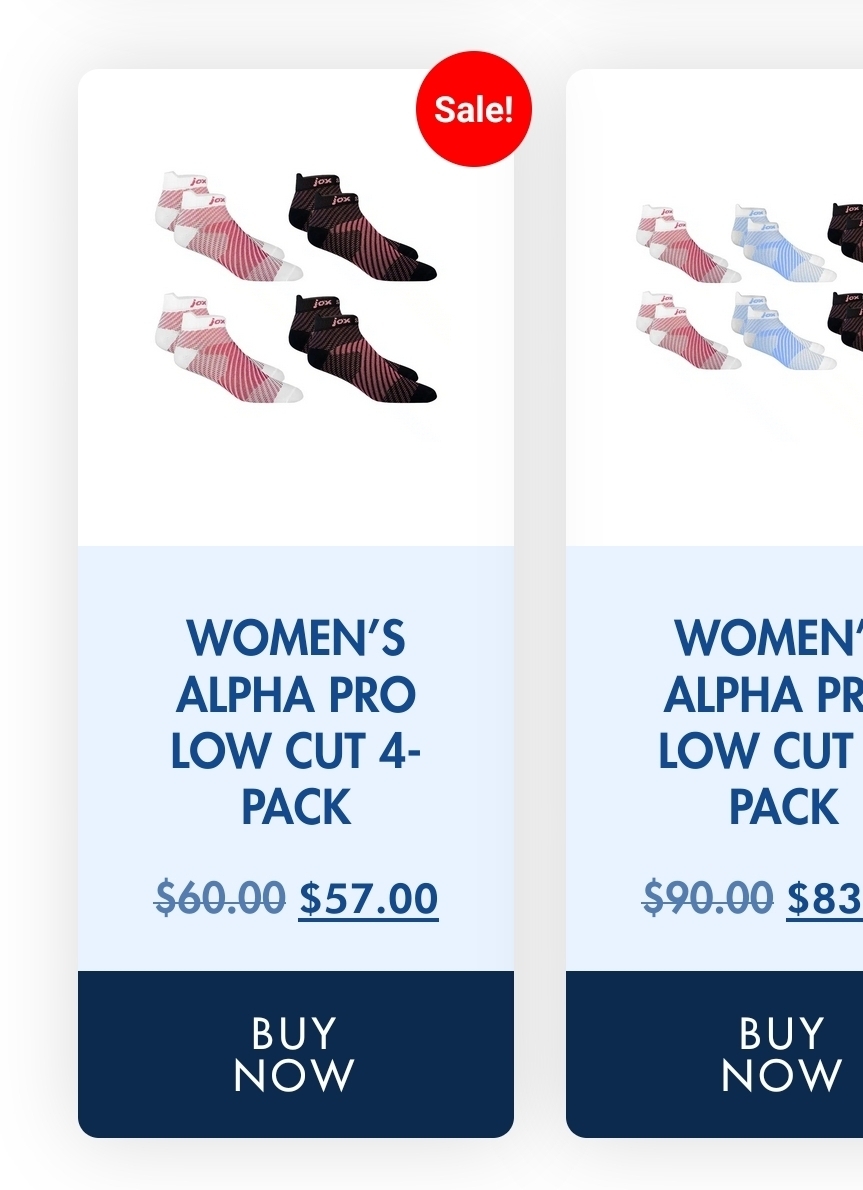Viewport: 863px width, 1190px height.
Task: Select bottom-right black sock pair in 4-pack image
Action: (361, 349)
